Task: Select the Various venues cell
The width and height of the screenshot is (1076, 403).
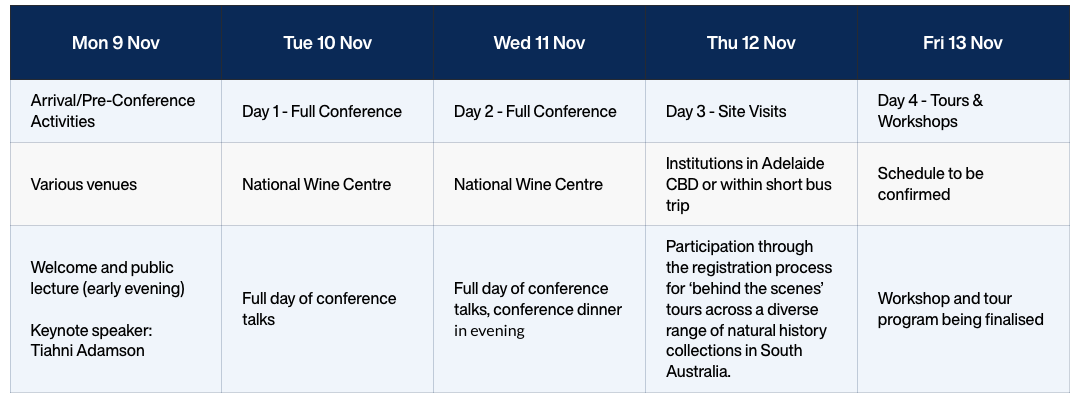Action: [x=116, y=184]
